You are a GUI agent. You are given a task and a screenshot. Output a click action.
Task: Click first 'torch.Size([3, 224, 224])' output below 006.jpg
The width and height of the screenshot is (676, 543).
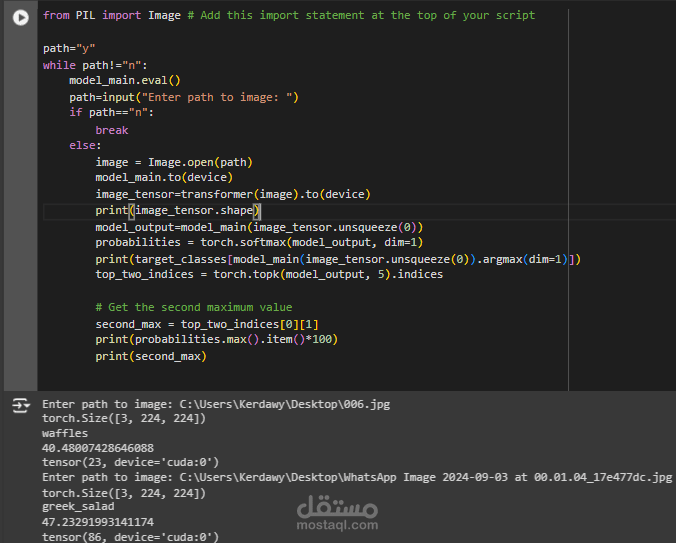point(124,418)
